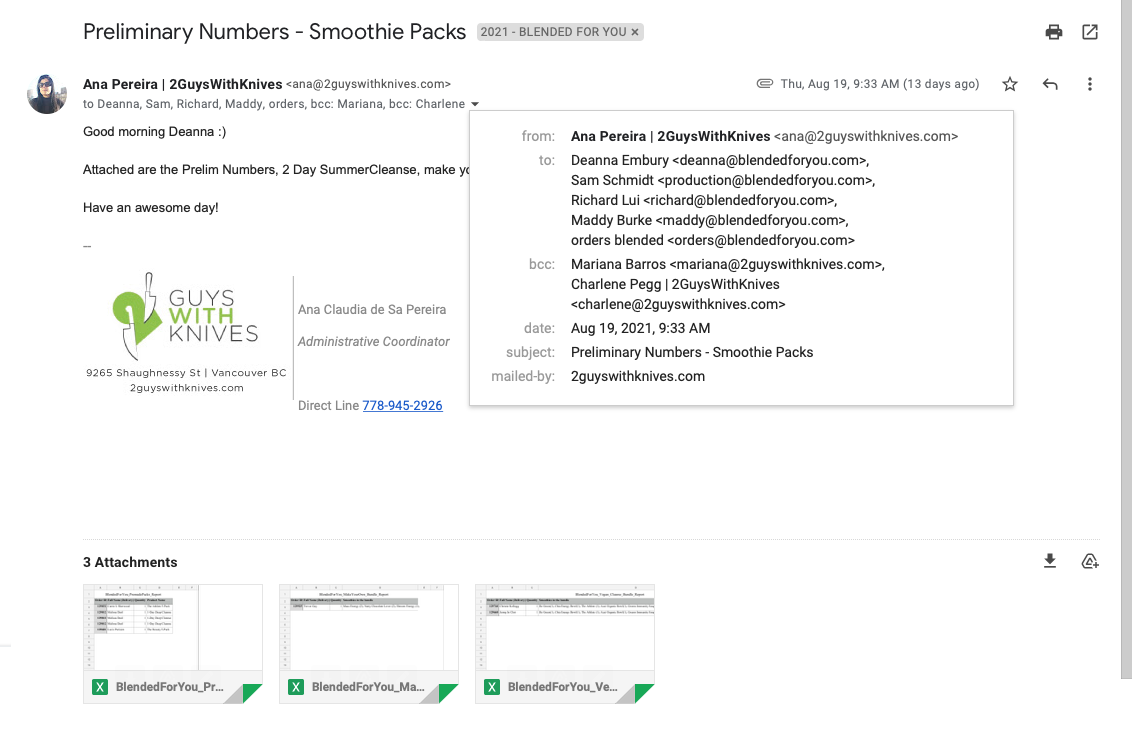Click the email subject Preliminary Numbers title
Image resolution: width=1132 pixels, height=730 pixels.
pos(274,32)
